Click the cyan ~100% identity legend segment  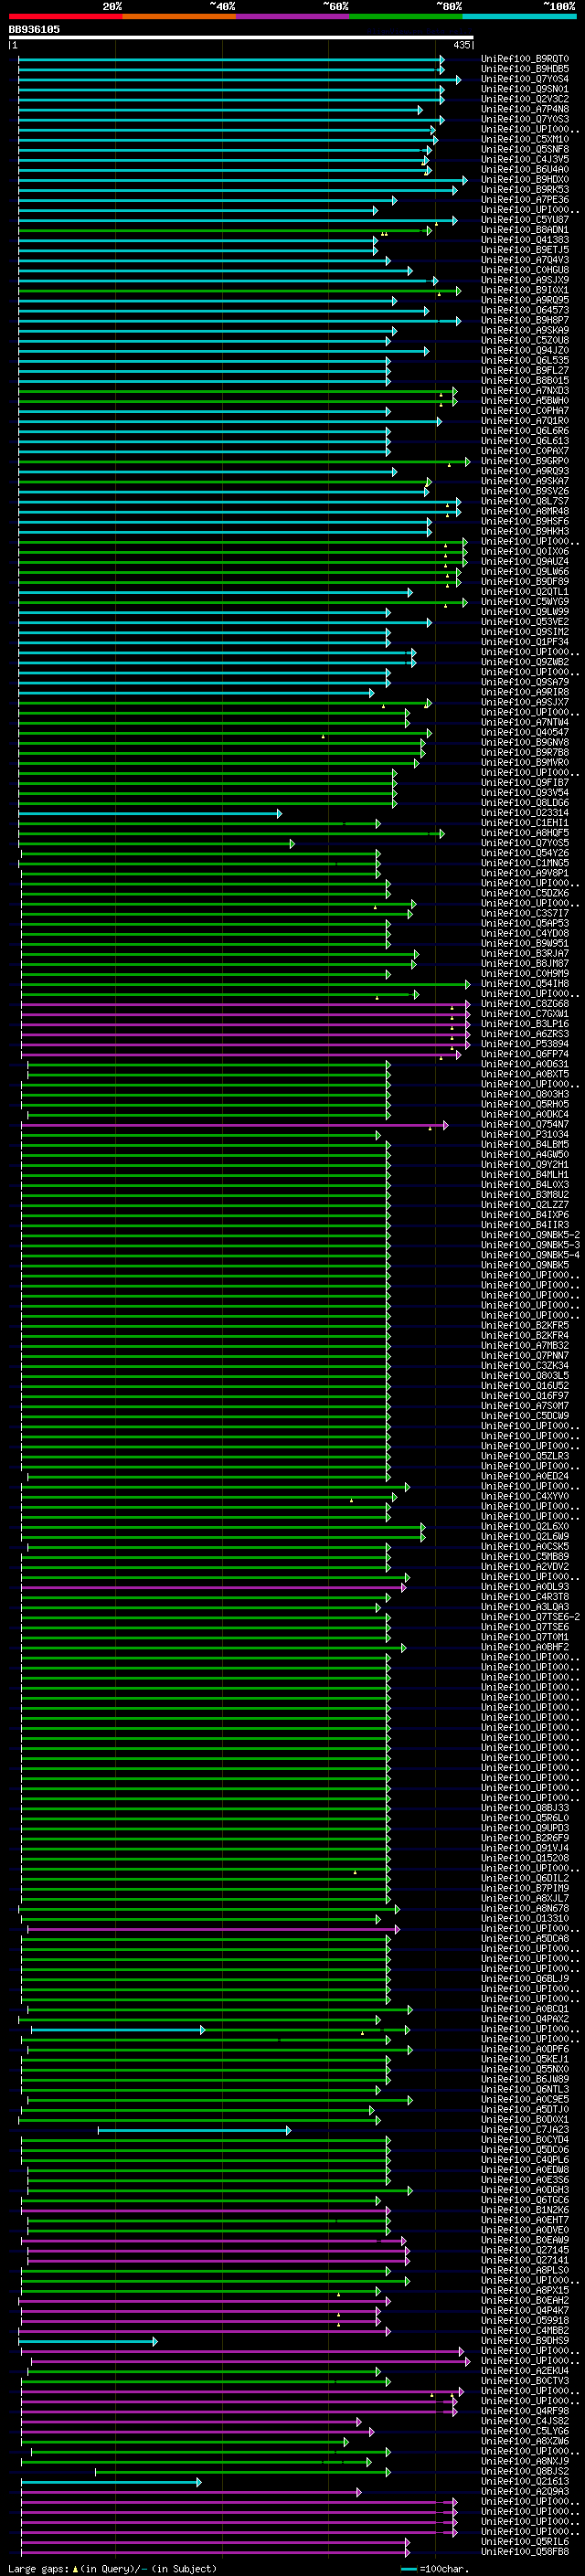click(x=520, y=16)
